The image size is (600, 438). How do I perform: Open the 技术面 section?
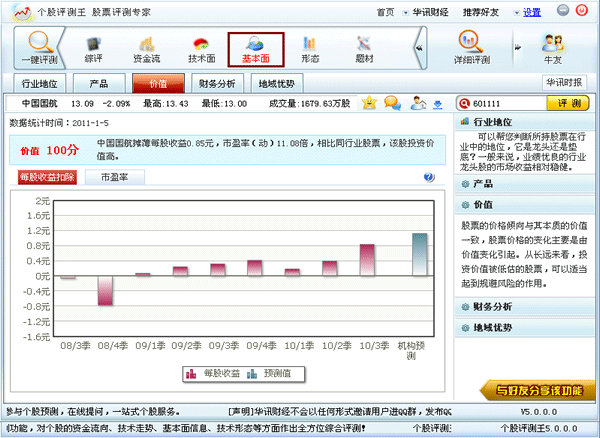tap(202, 50)
